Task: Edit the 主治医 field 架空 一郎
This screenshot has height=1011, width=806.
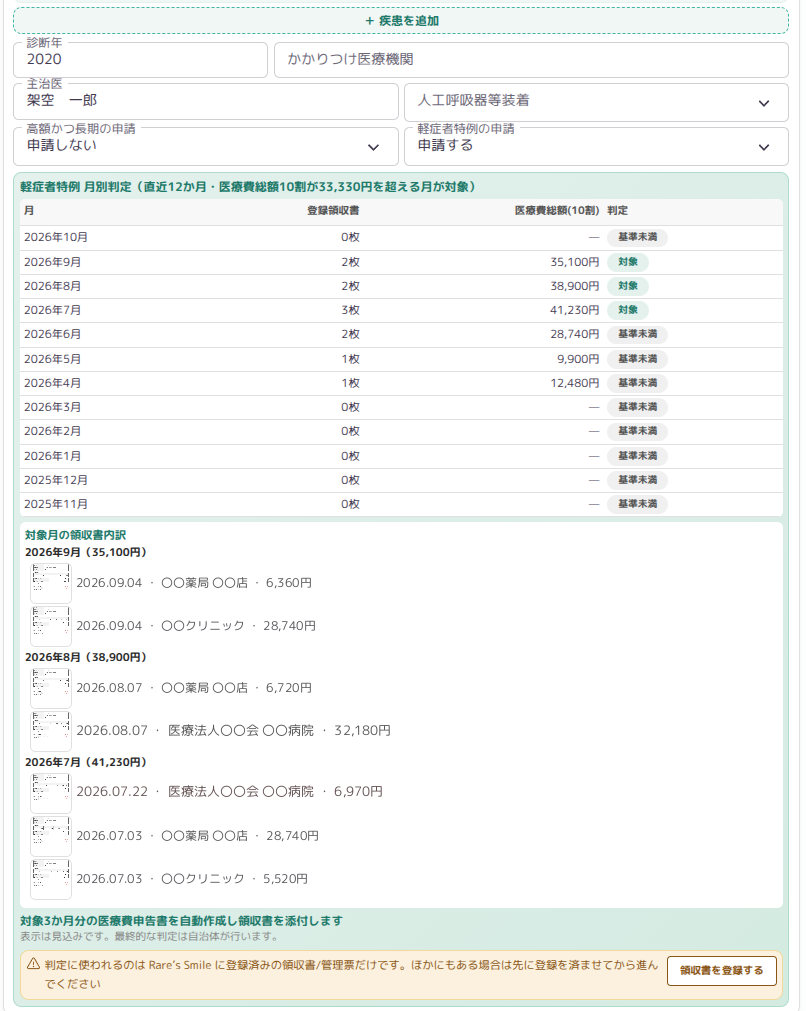Action: point(206,101)
